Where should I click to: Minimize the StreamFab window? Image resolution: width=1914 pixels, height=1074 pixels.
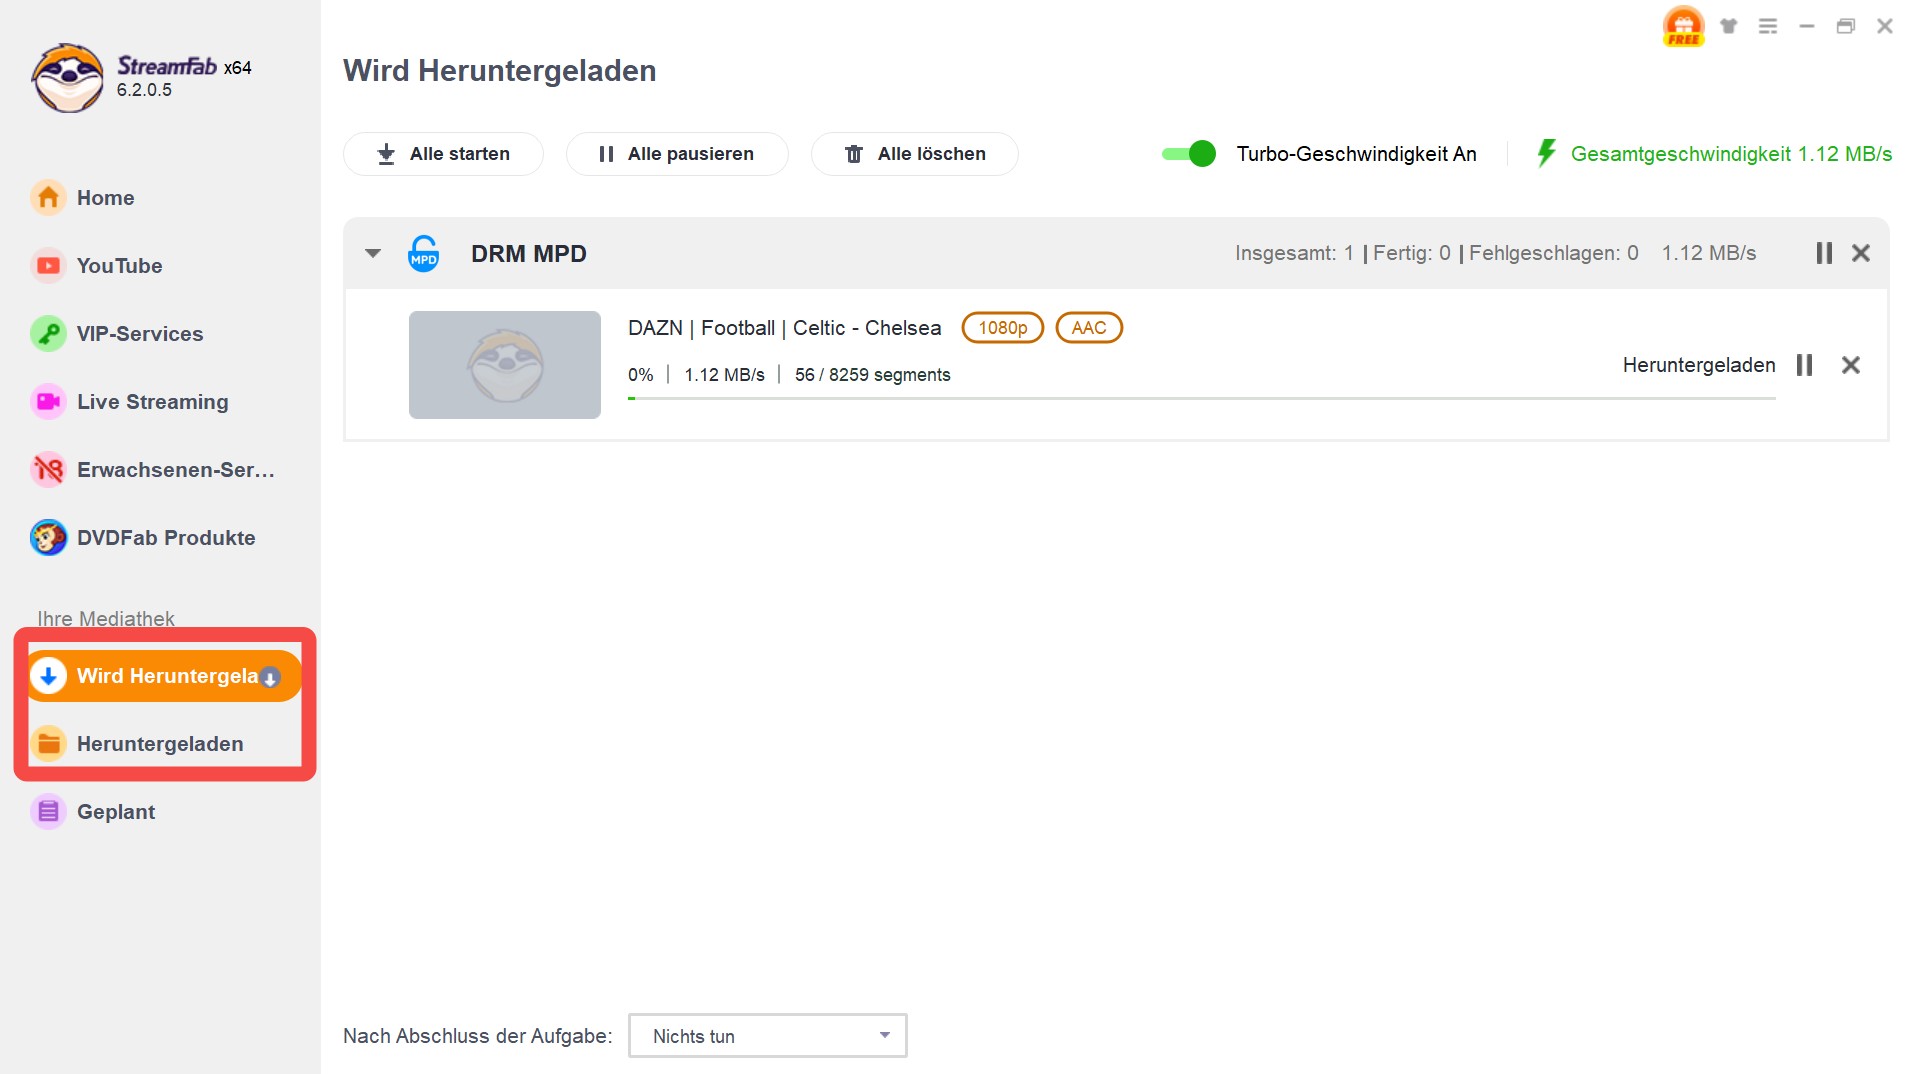1807,26
